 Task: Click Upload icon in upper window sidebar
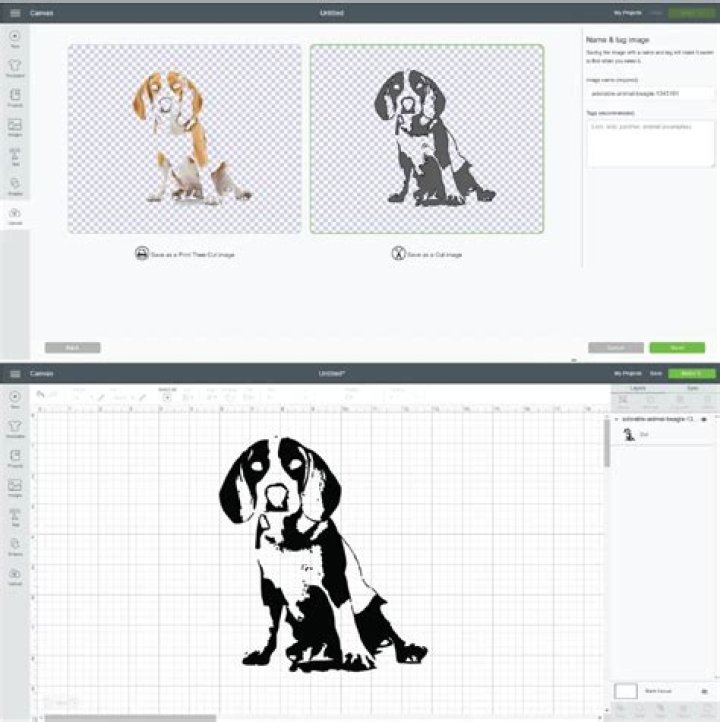pos(15,216)
